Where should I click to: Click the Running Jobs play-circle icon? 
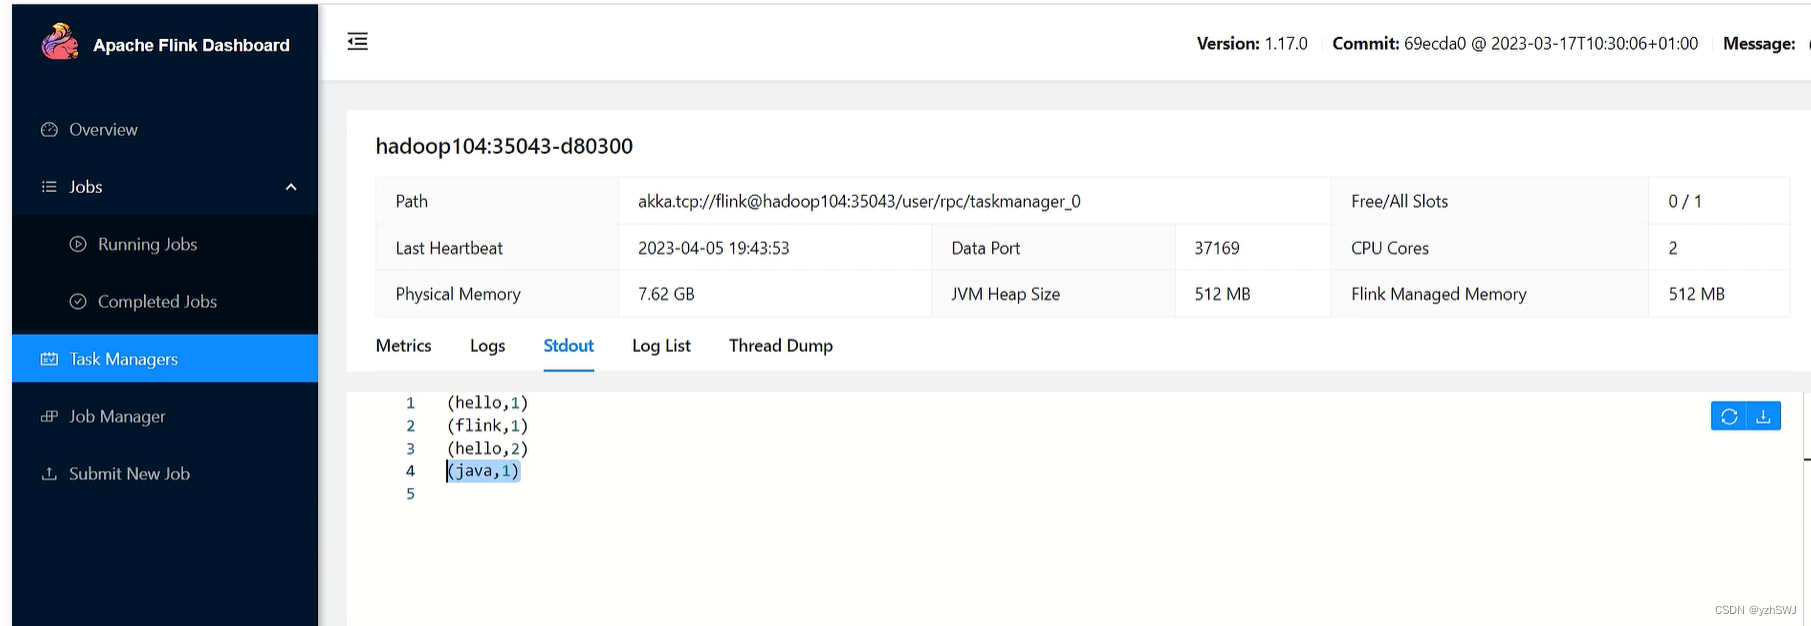click(x=78, y=244)
